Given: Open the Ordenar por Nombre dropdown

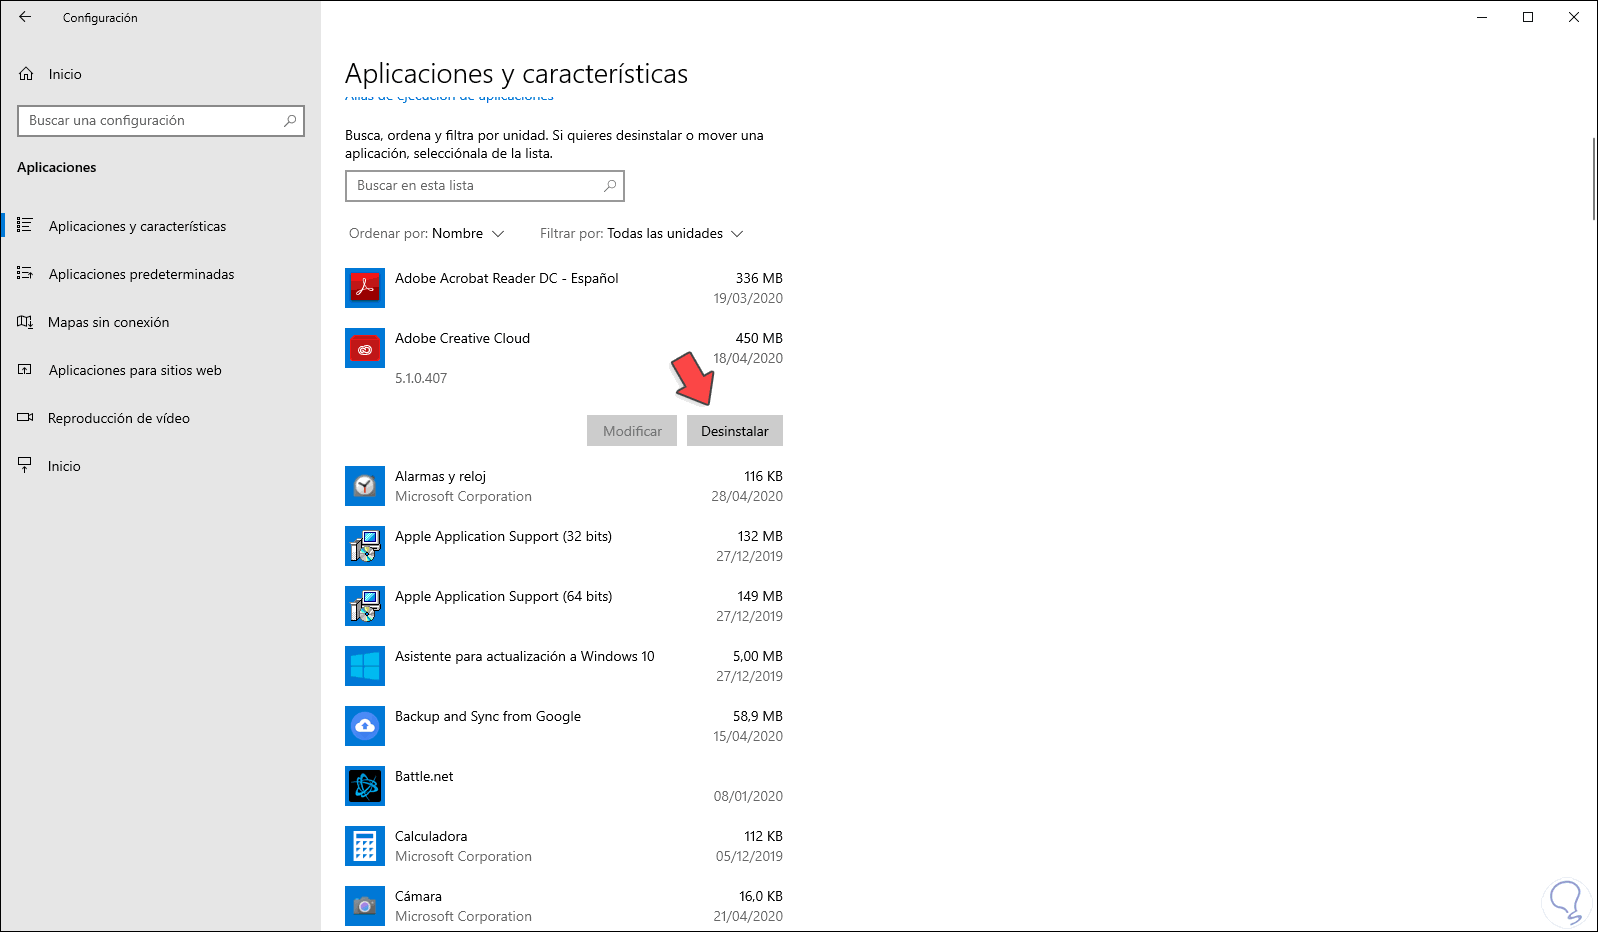Looking at the screenshot, I should (427, 234).
